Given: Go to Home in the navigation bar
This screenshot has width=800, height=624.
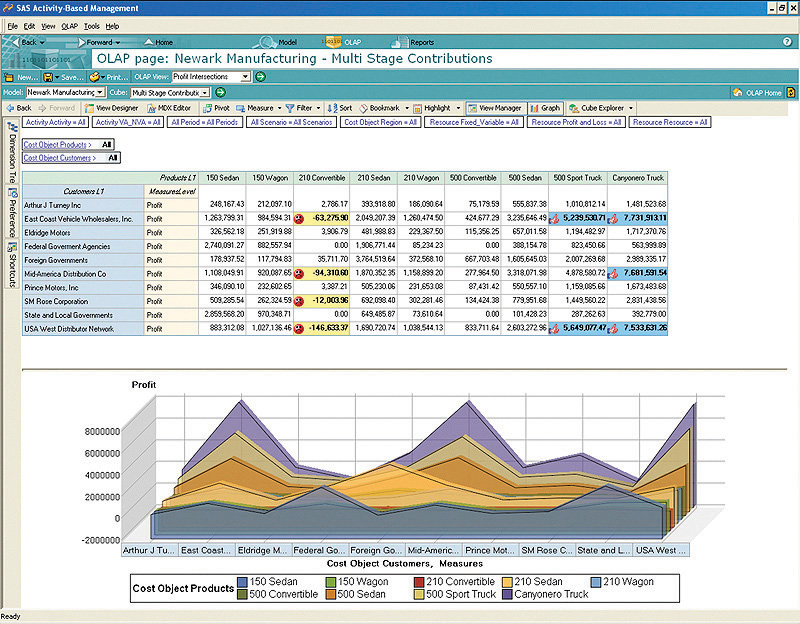Looking at the screenshot, I should click(159, 42).
